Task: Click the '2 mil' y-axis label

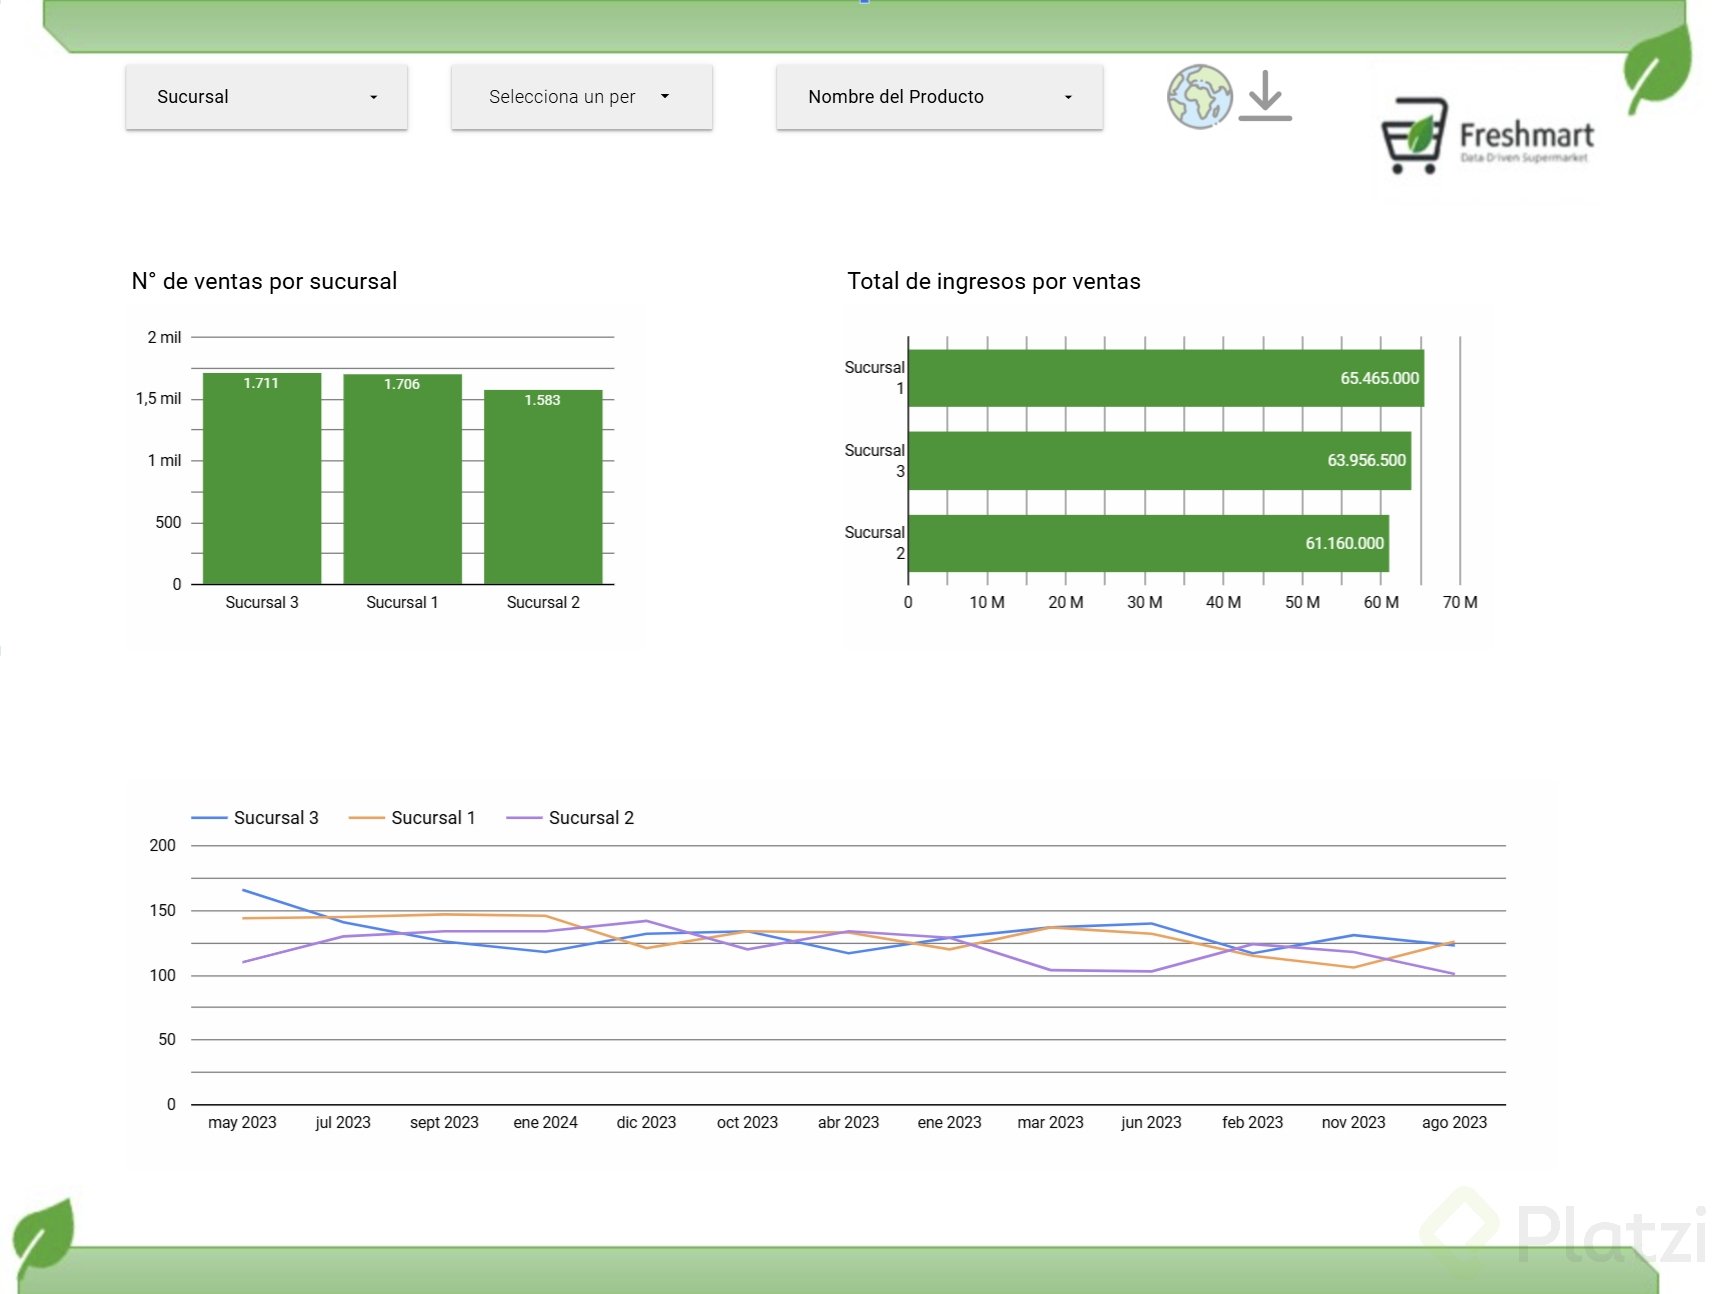Action: (164, 337)
